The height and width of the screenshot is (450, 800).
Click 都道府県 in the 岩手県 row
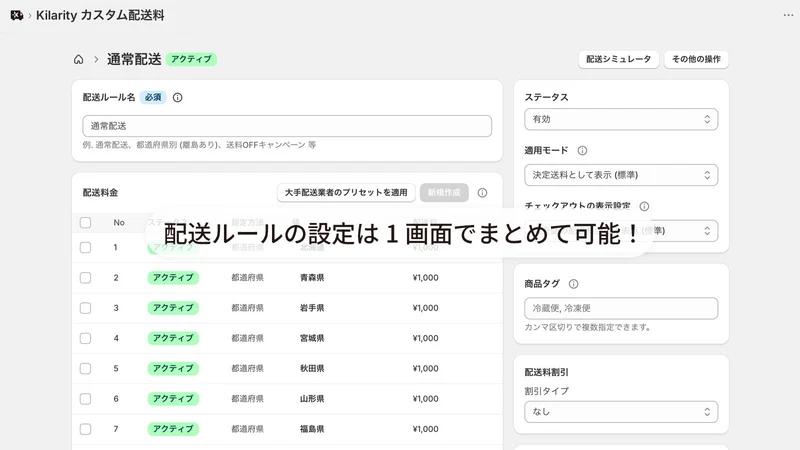point(247,308)
